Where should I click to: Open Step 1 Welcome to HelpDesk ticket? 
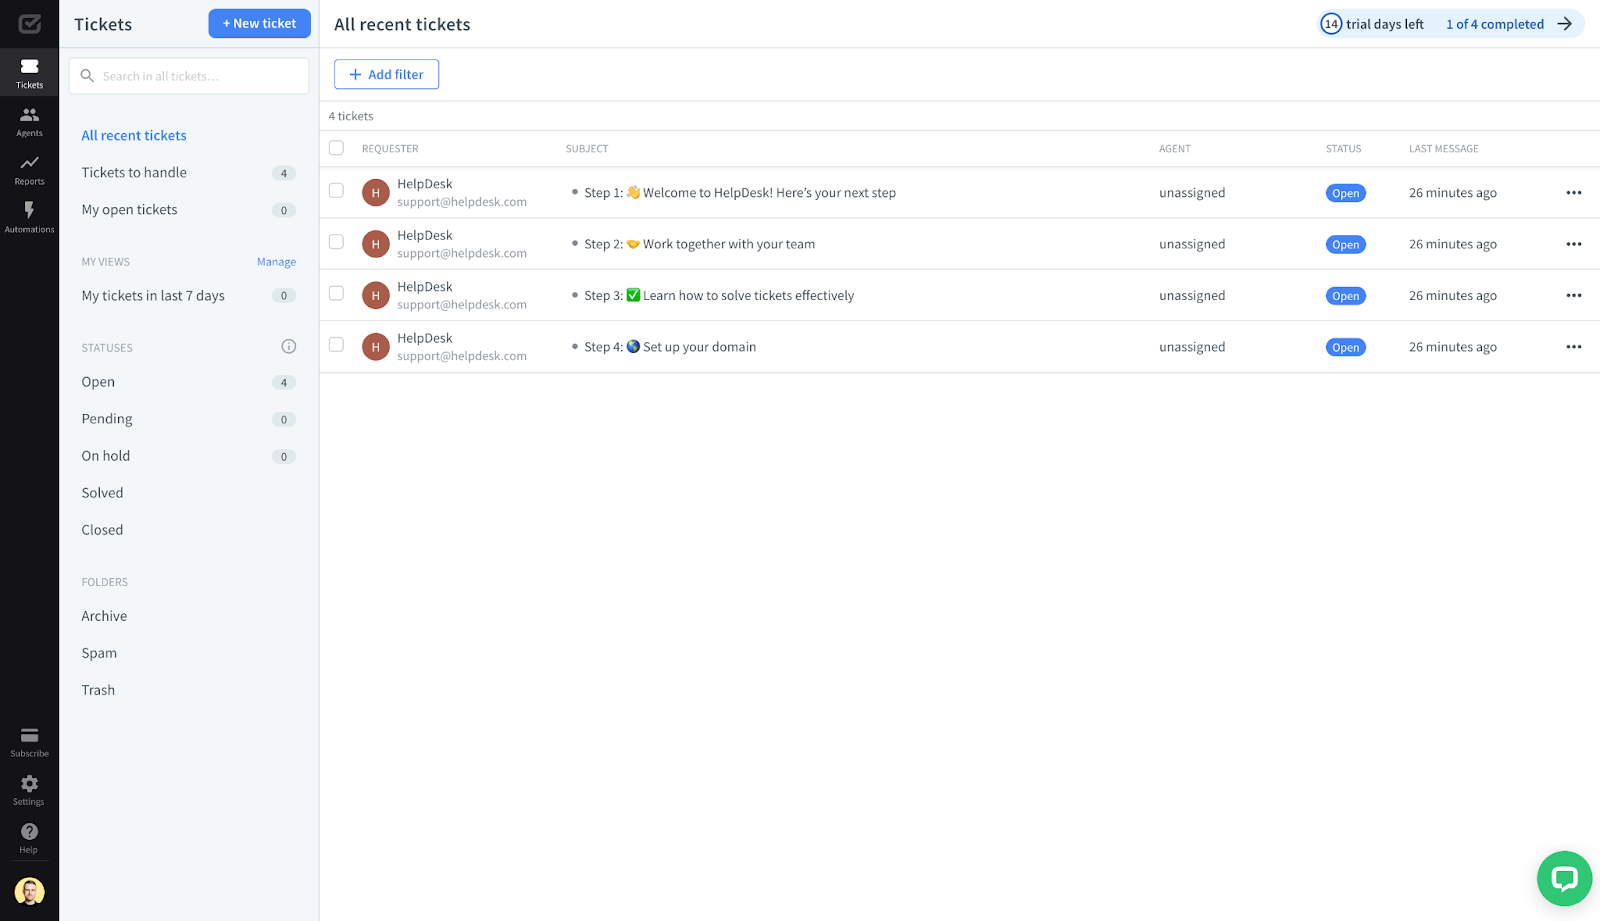739,193
